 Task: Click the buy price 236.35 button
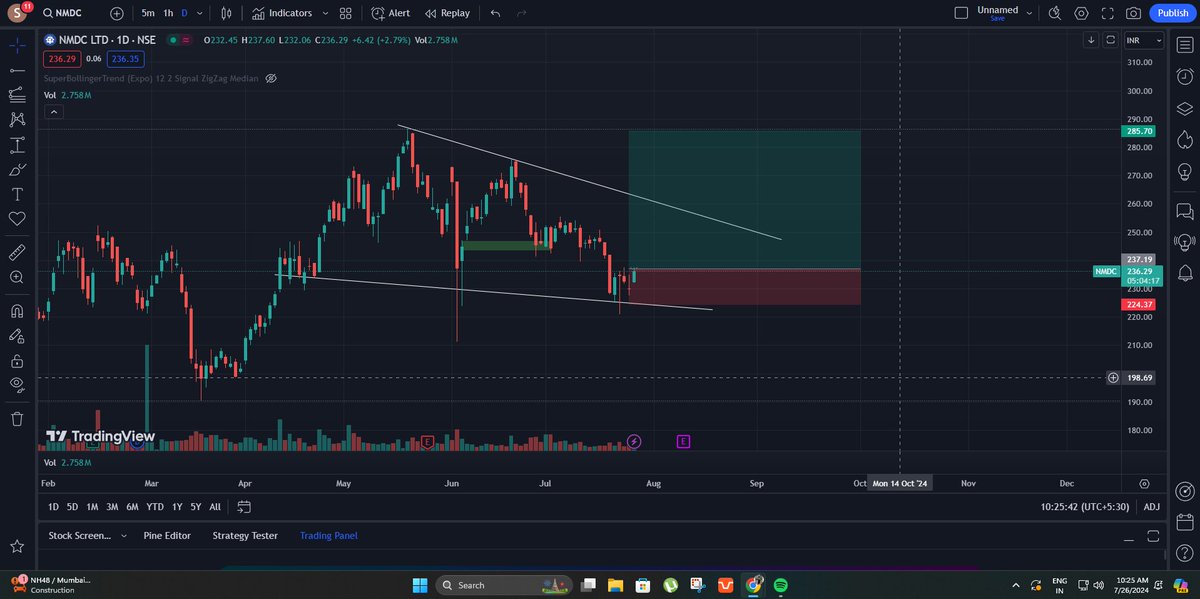pyautogui.click(x=125, y=59)
